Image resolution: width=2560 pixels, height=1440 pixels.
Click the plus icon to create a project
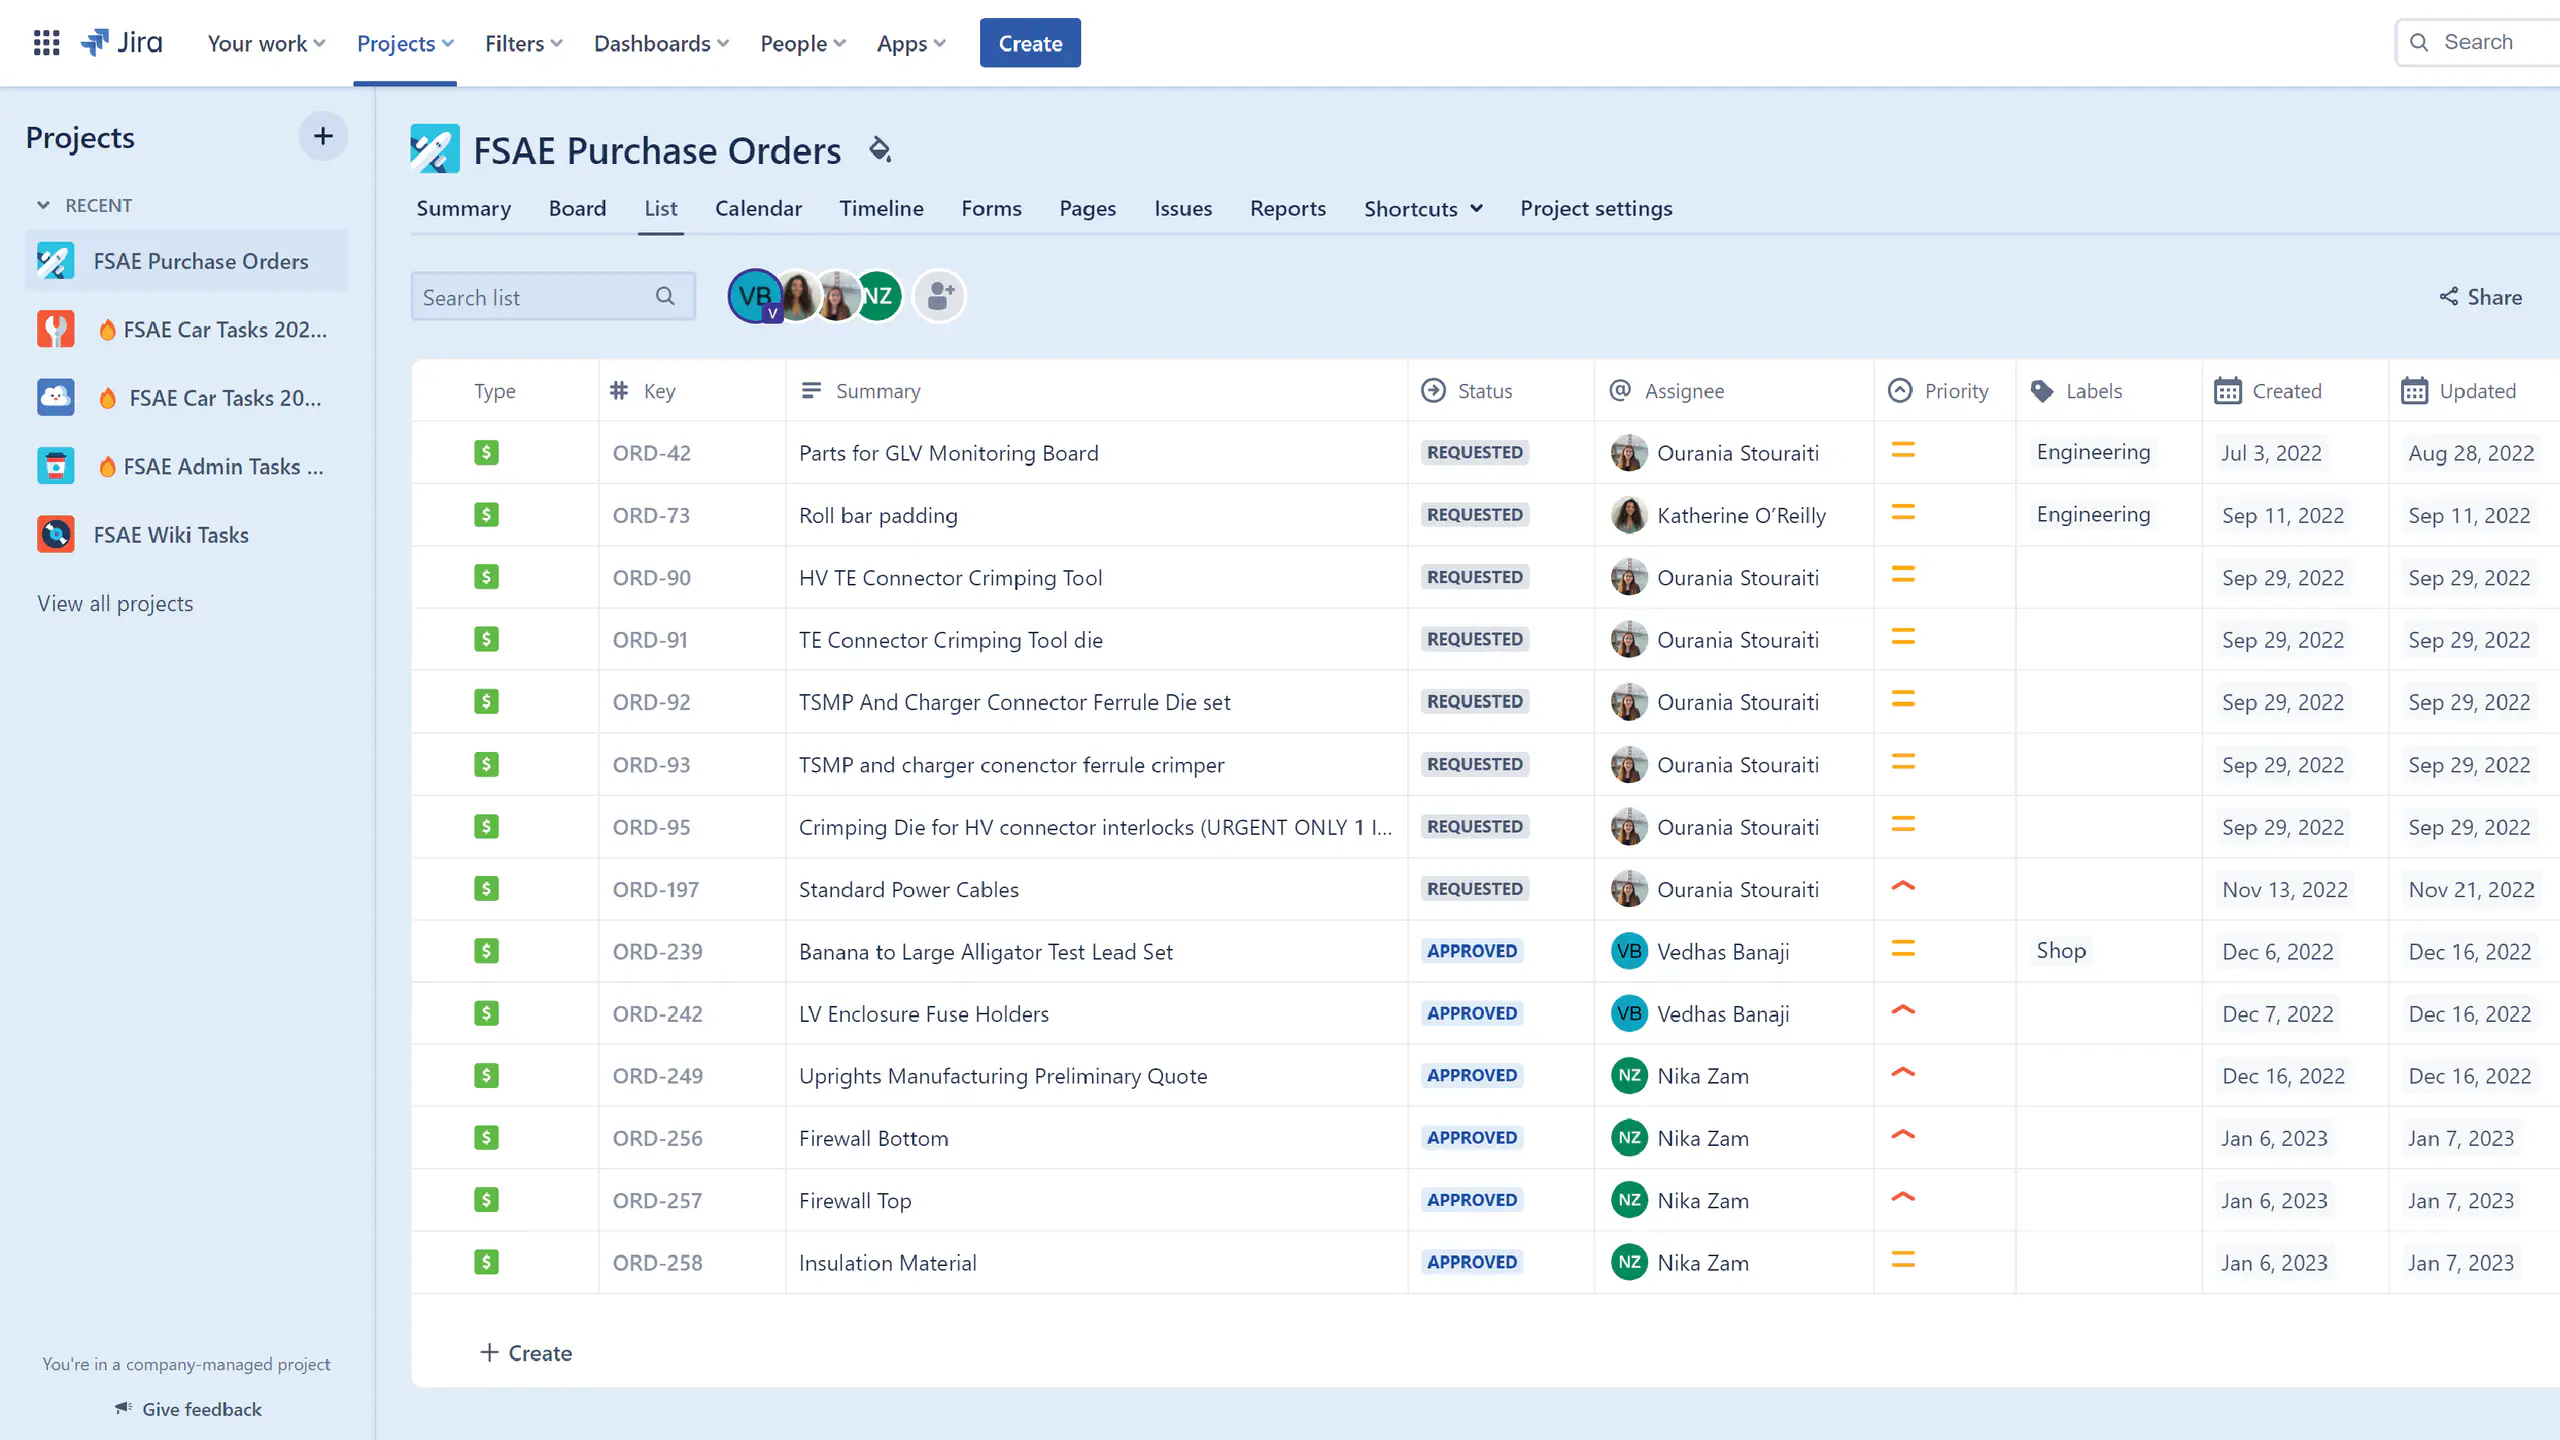pos(323,136)
